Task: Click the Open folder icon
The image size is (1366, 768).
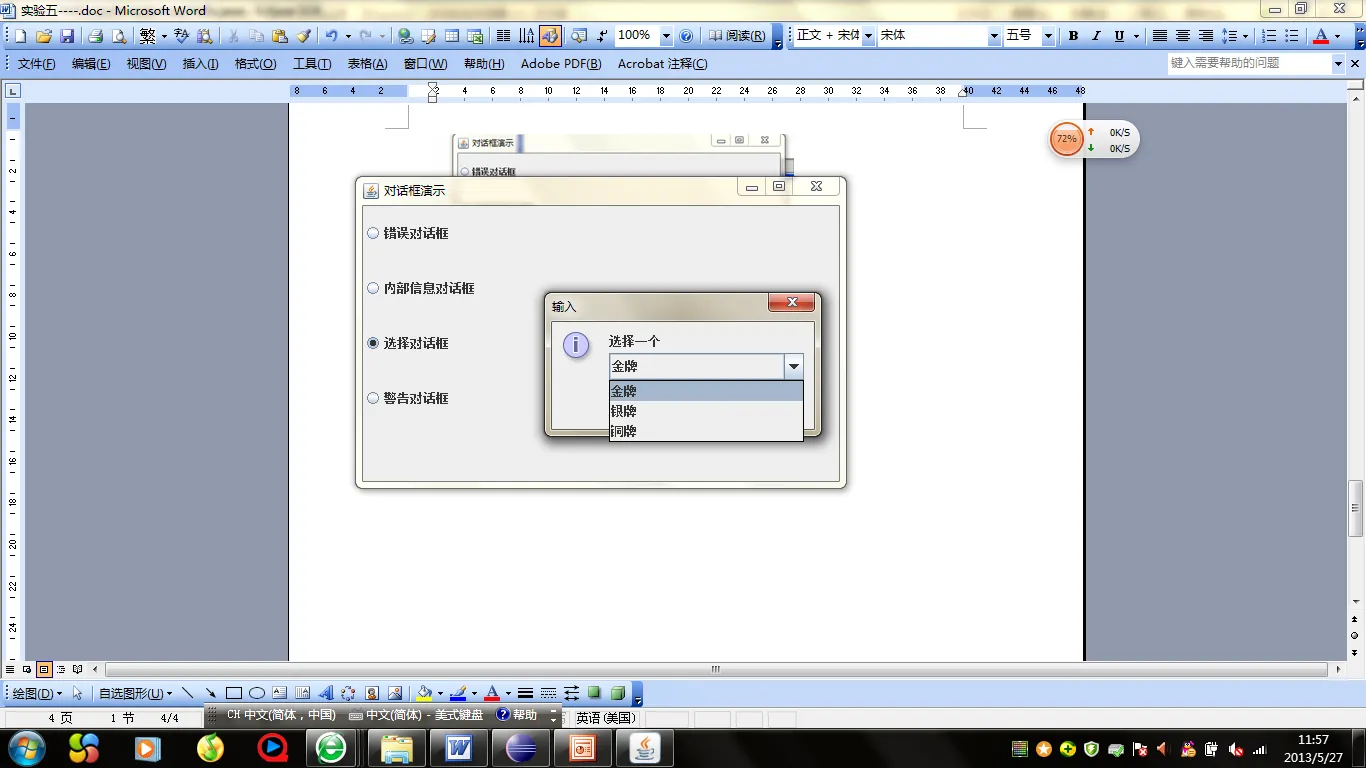Action: click(43, 36)
